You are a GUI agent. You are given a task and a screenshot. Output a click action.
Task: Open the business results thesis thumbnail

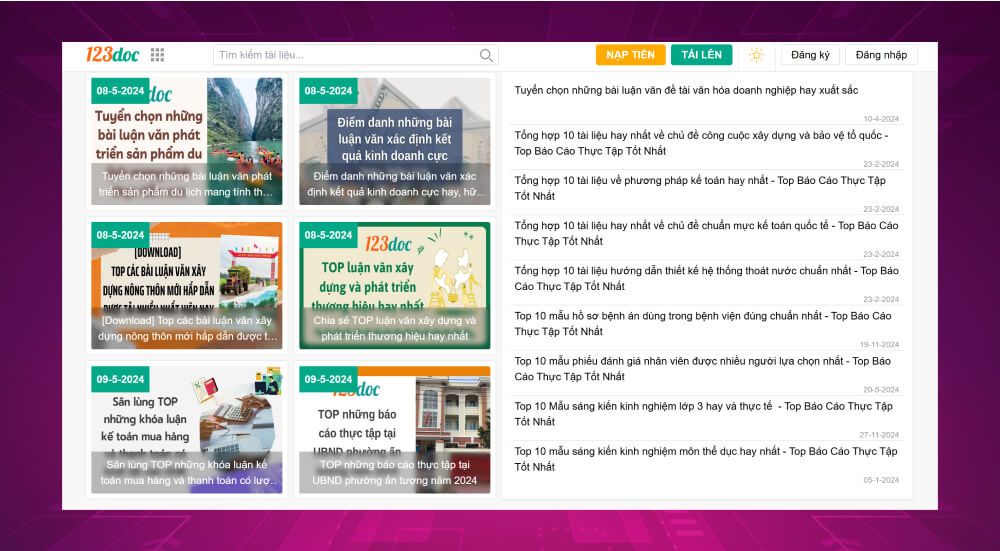point(394,141)
